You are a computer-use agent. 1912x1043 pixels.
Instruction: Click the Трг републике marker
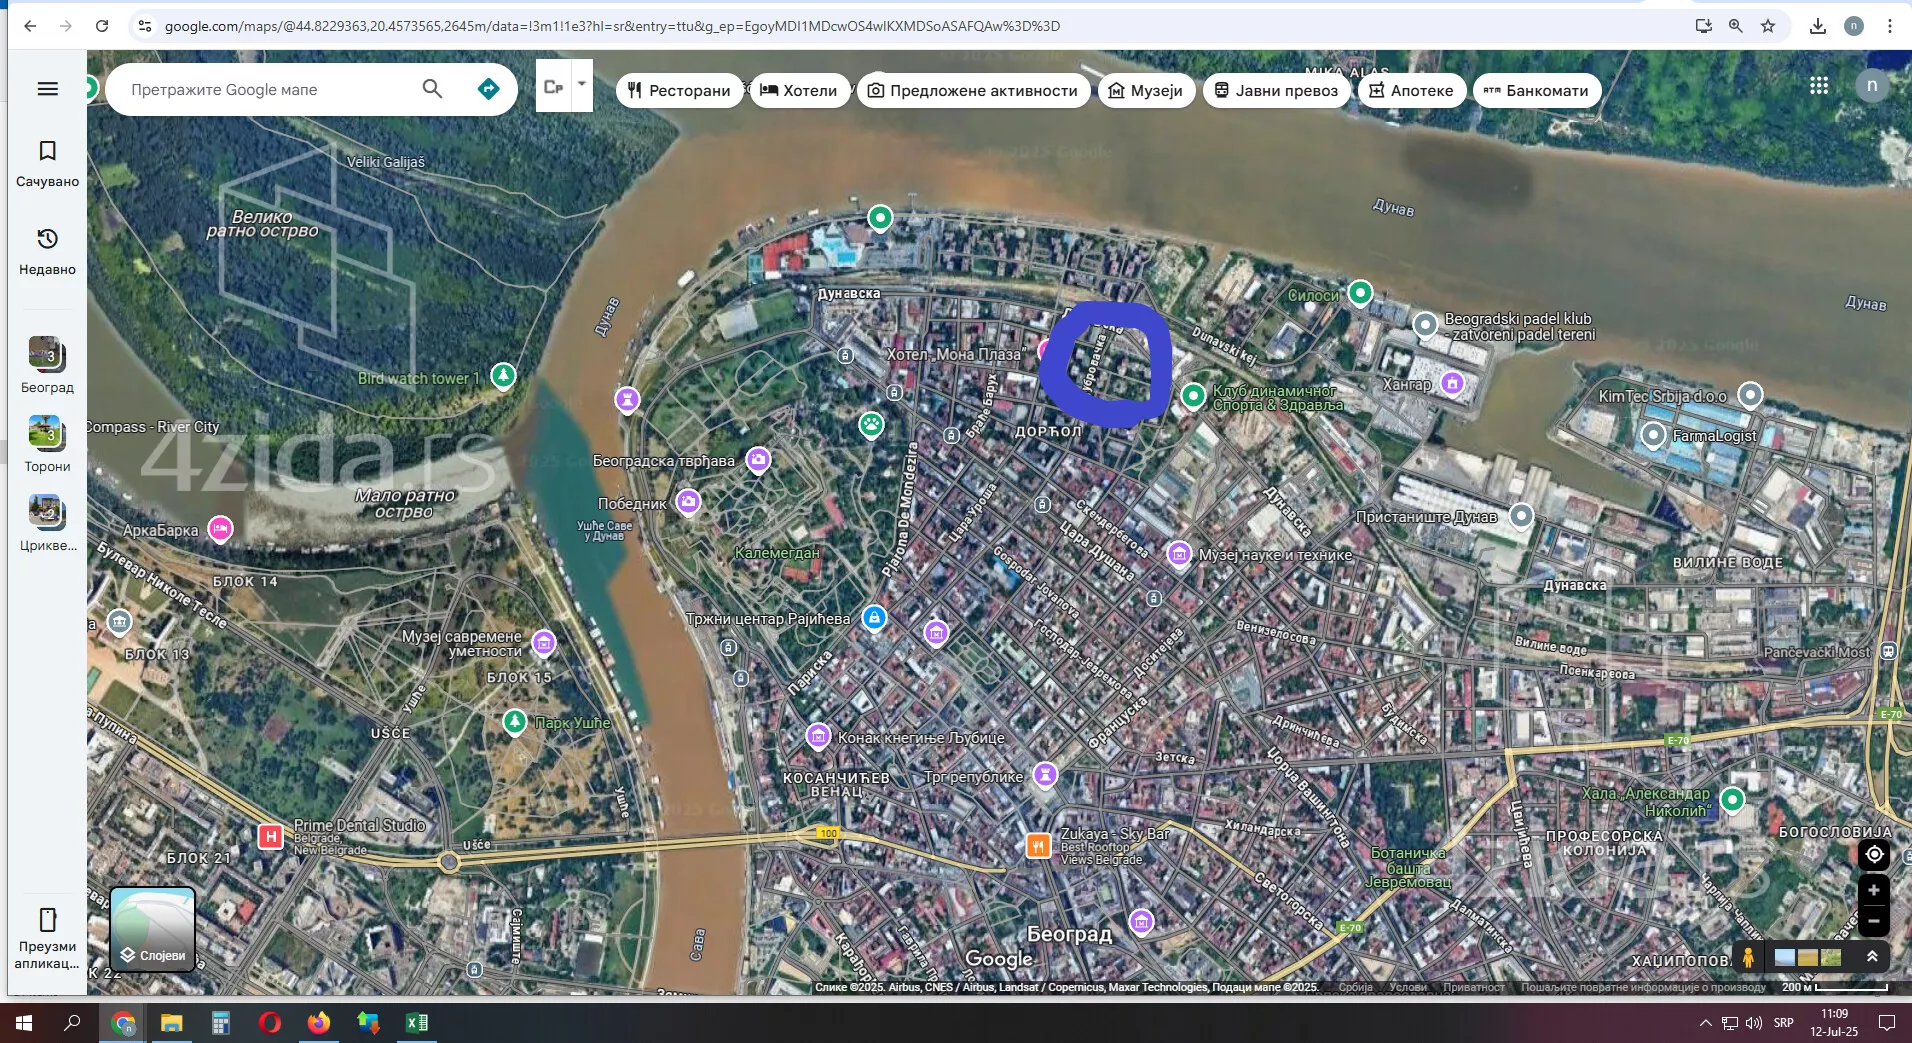1045,775
